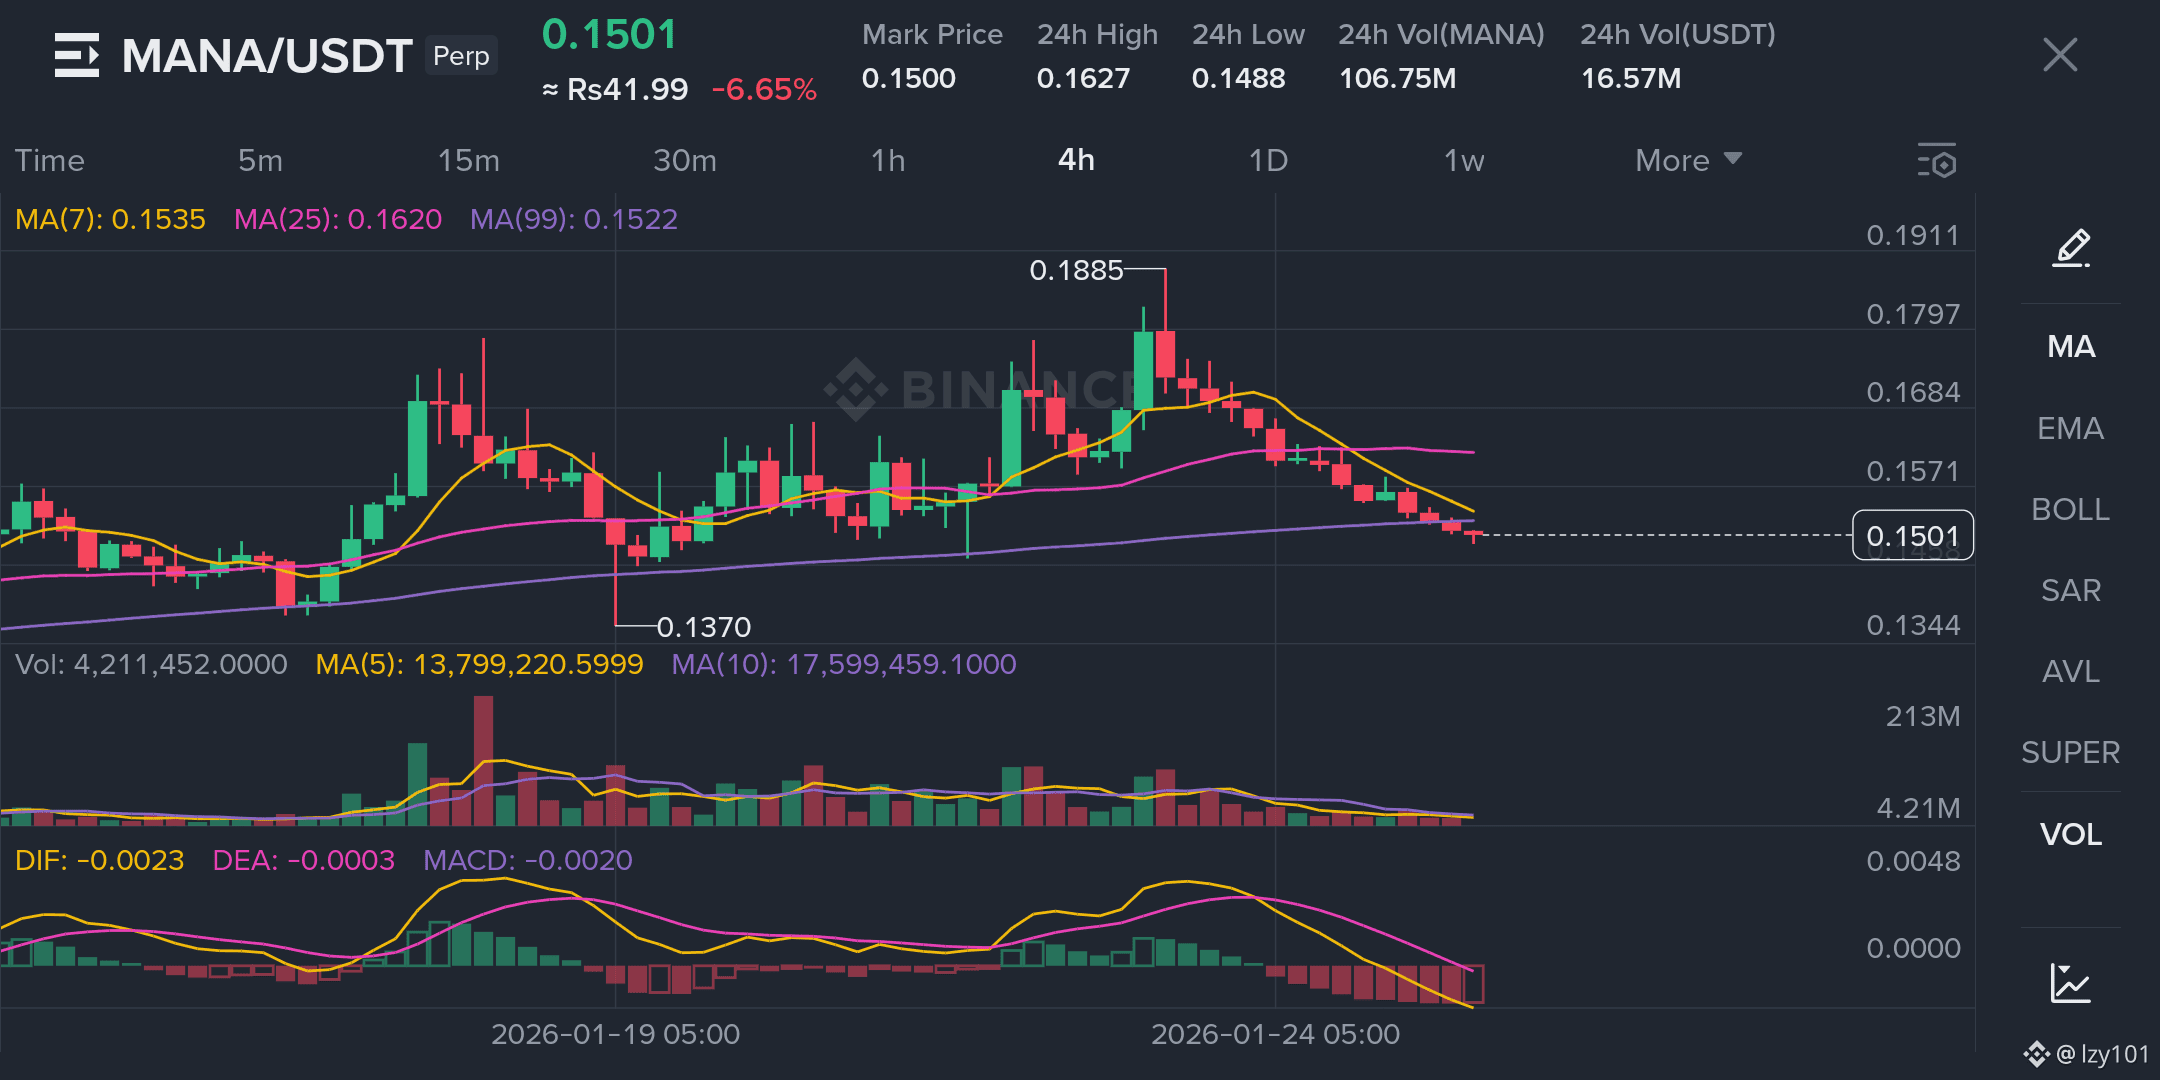The image size is (2160, 1080).
Task: Click the 0.1501 price tag on axis
Action: pyautogui.click(x=1913, y=536)
